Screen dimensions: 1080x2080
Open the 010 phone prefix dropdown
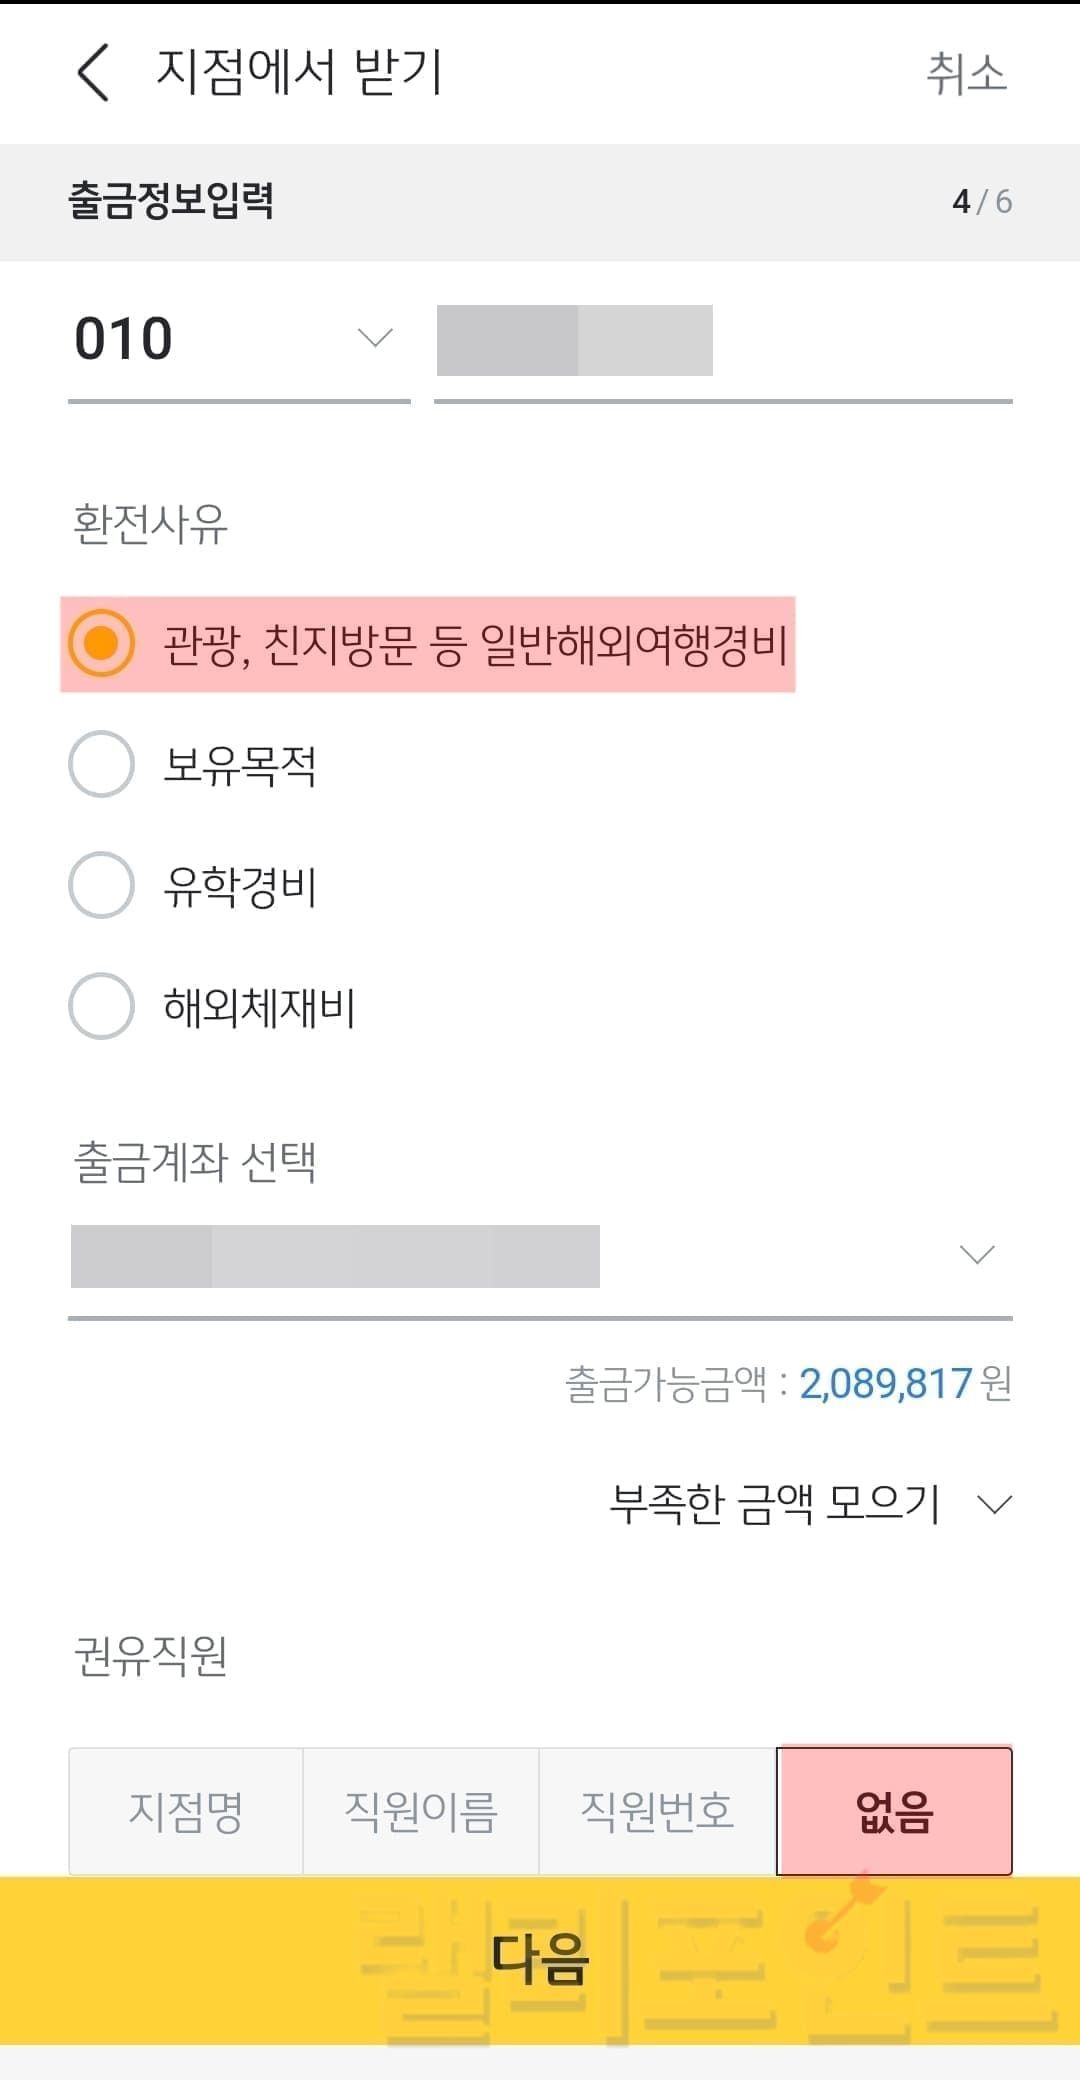click(238, 340)
